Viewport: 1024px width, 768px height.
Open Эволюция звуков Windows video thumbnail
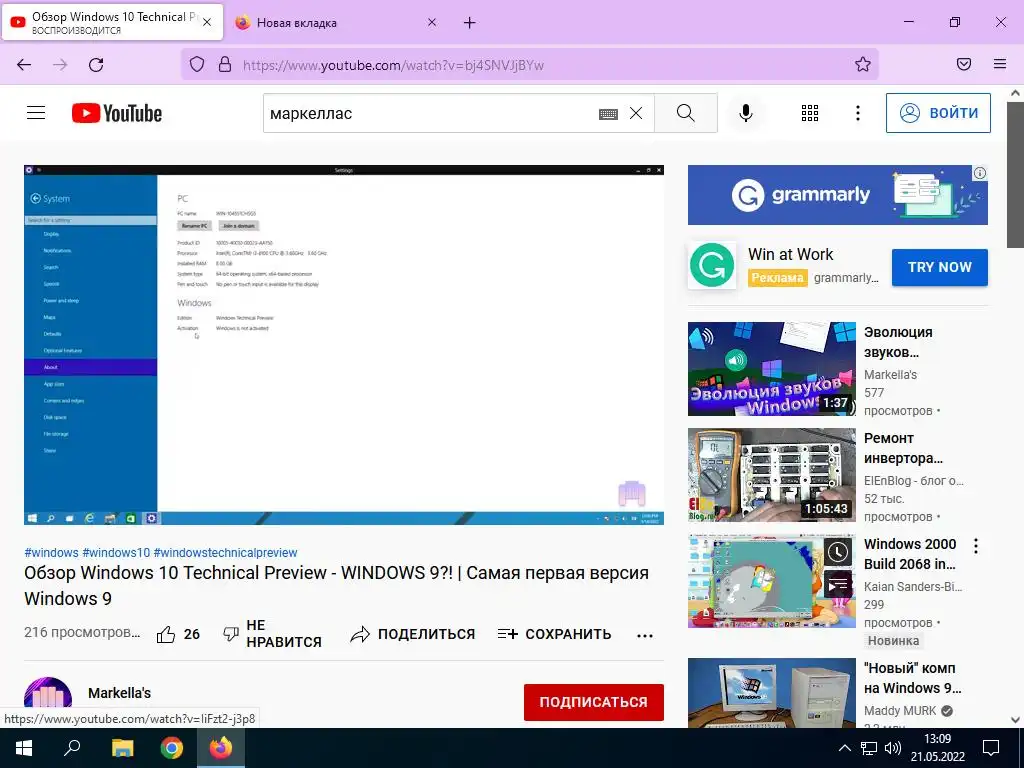771,368
